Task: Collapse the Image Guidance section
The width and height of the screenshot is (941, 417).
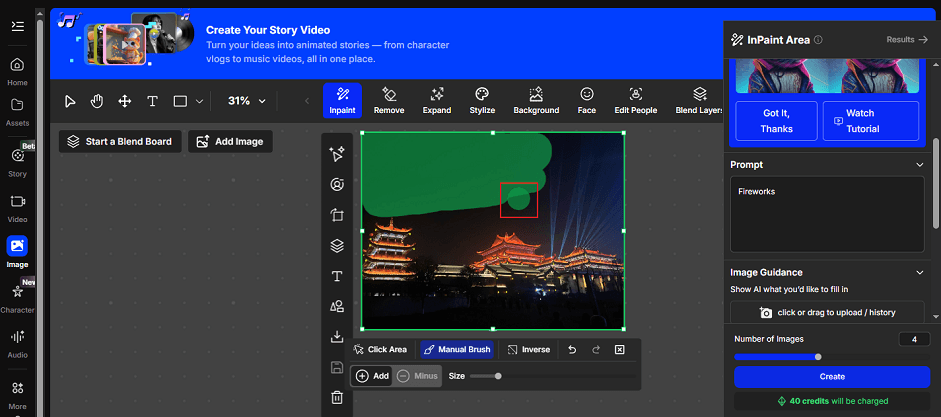Action: click(919, 272)
